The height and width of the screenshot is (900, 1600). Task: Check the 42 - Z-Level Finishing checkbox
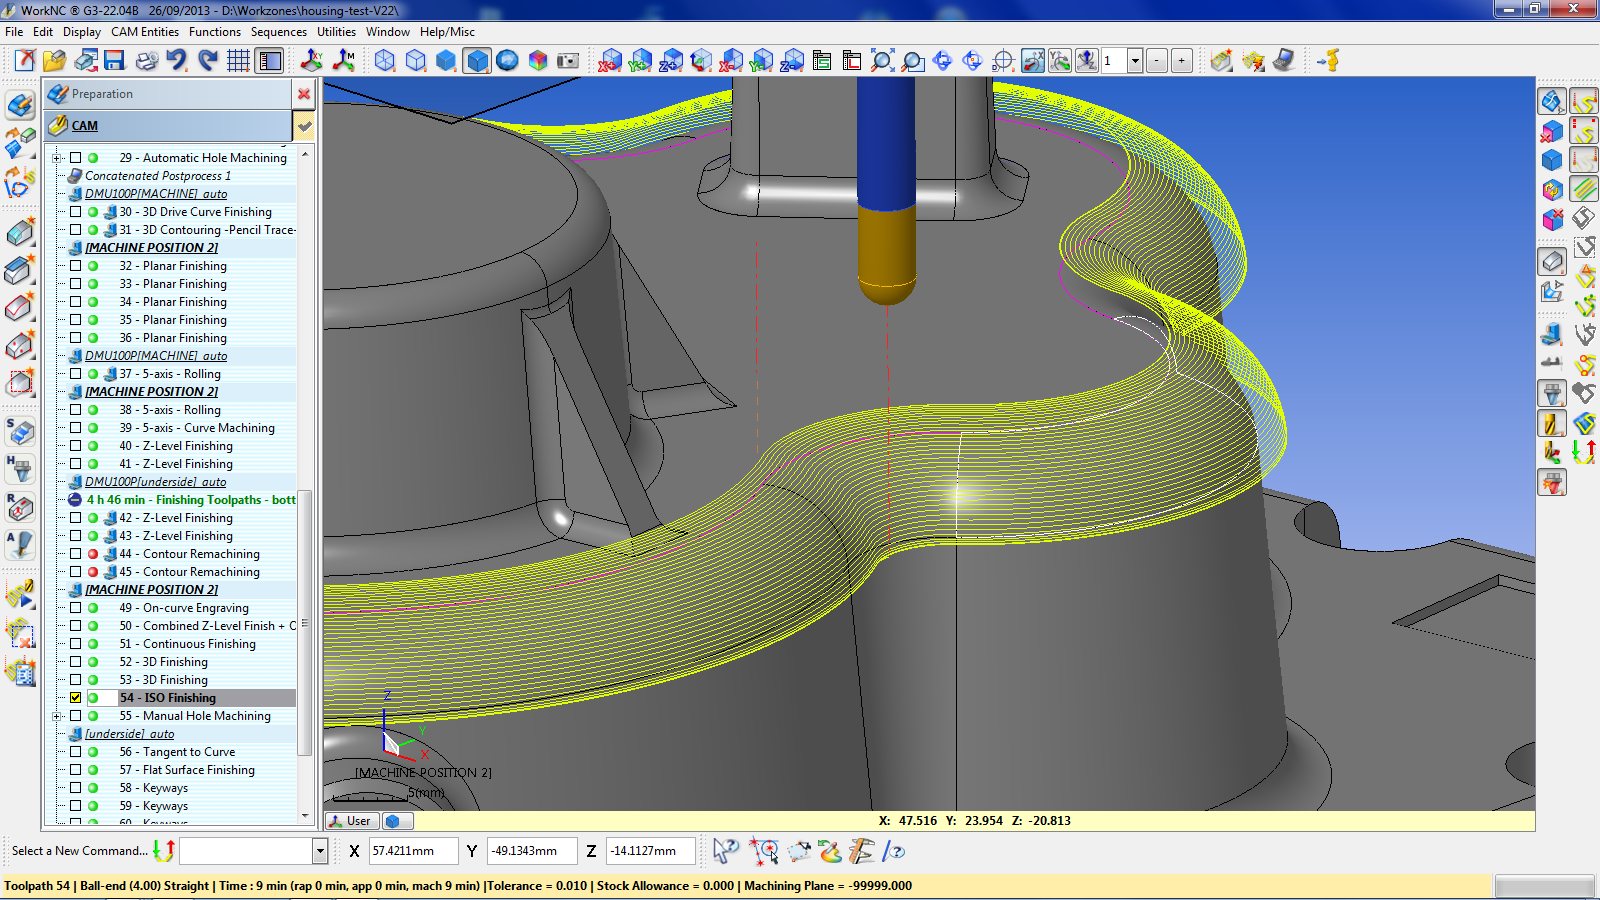(76, 518)
